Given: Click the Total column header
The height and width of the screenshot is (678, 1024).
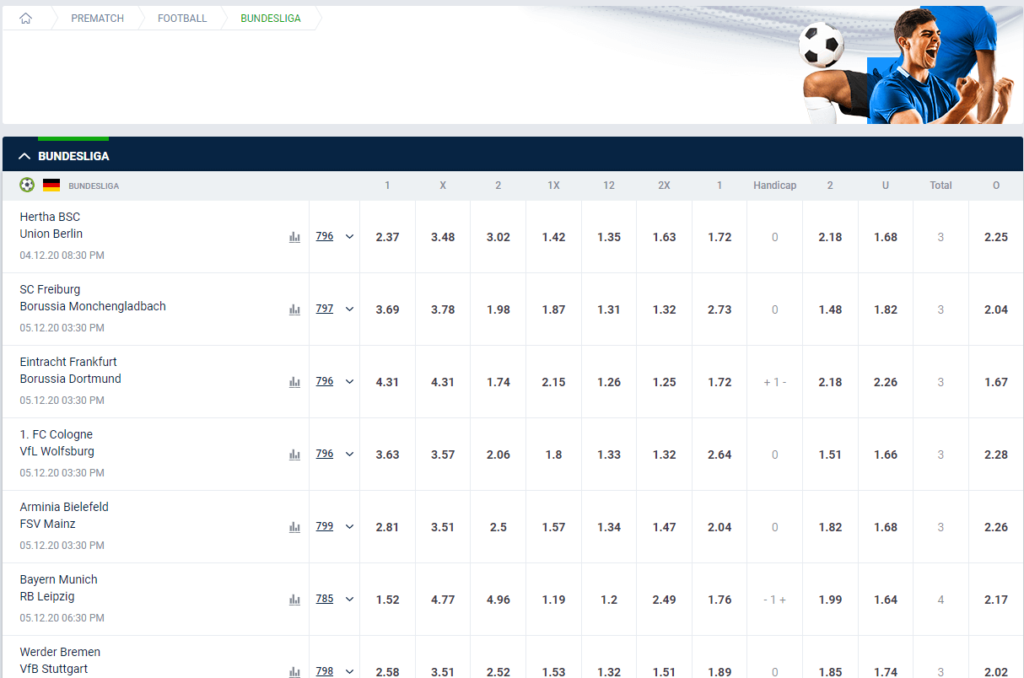Looking at the screenshot, I should pos(940,186).
